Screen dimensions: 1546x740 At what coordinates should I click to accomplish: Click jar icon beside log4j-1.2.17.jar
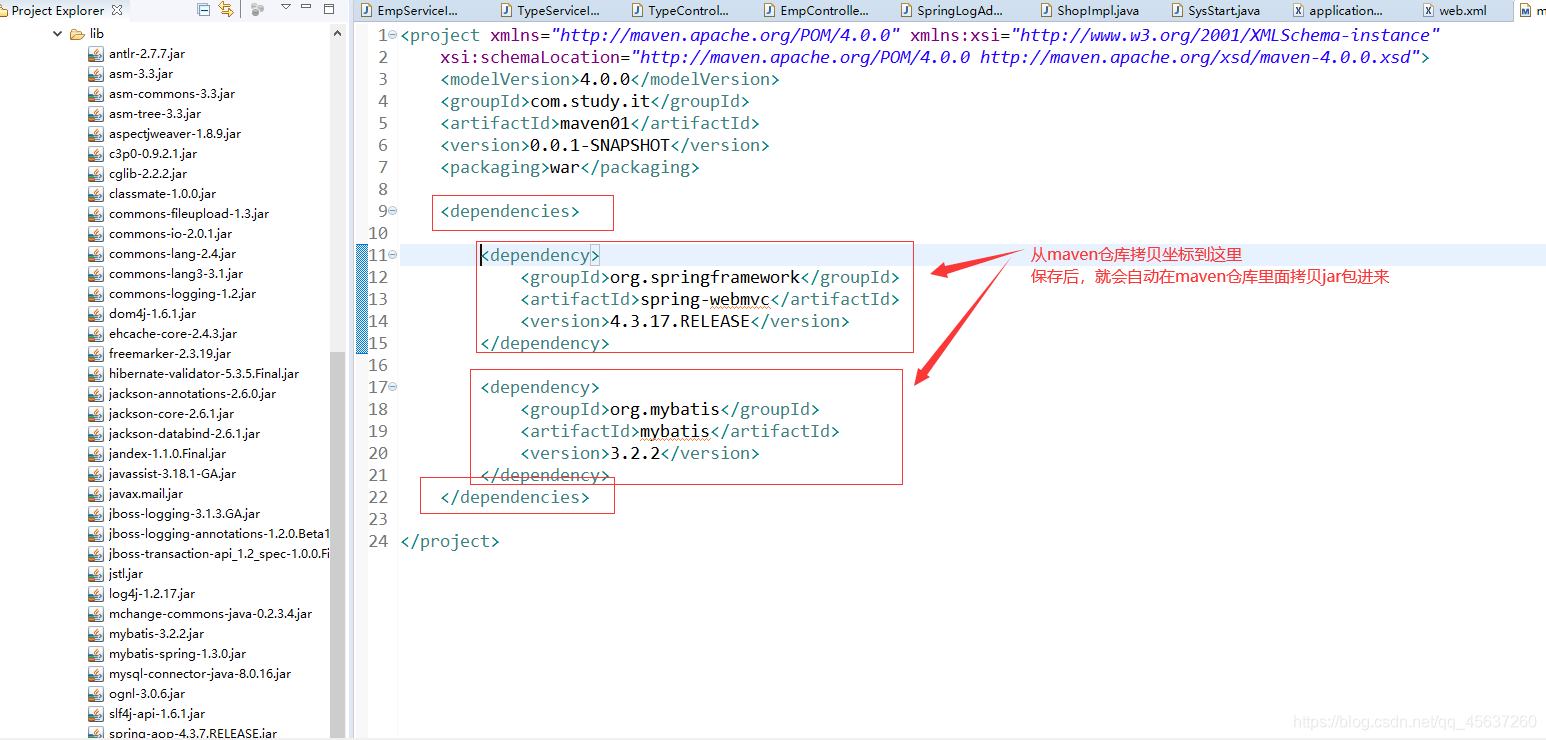(x=96, y=594)
